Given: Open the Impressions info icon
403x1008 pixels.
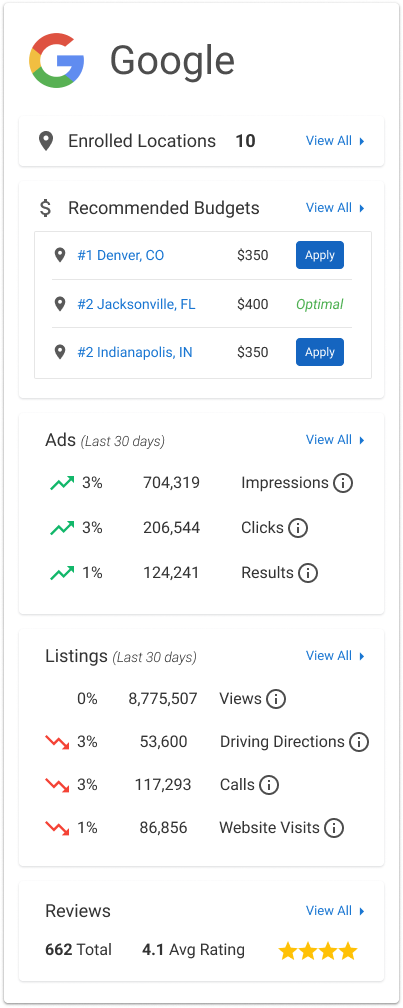Looking at the screenshot, I should [343, 483].
